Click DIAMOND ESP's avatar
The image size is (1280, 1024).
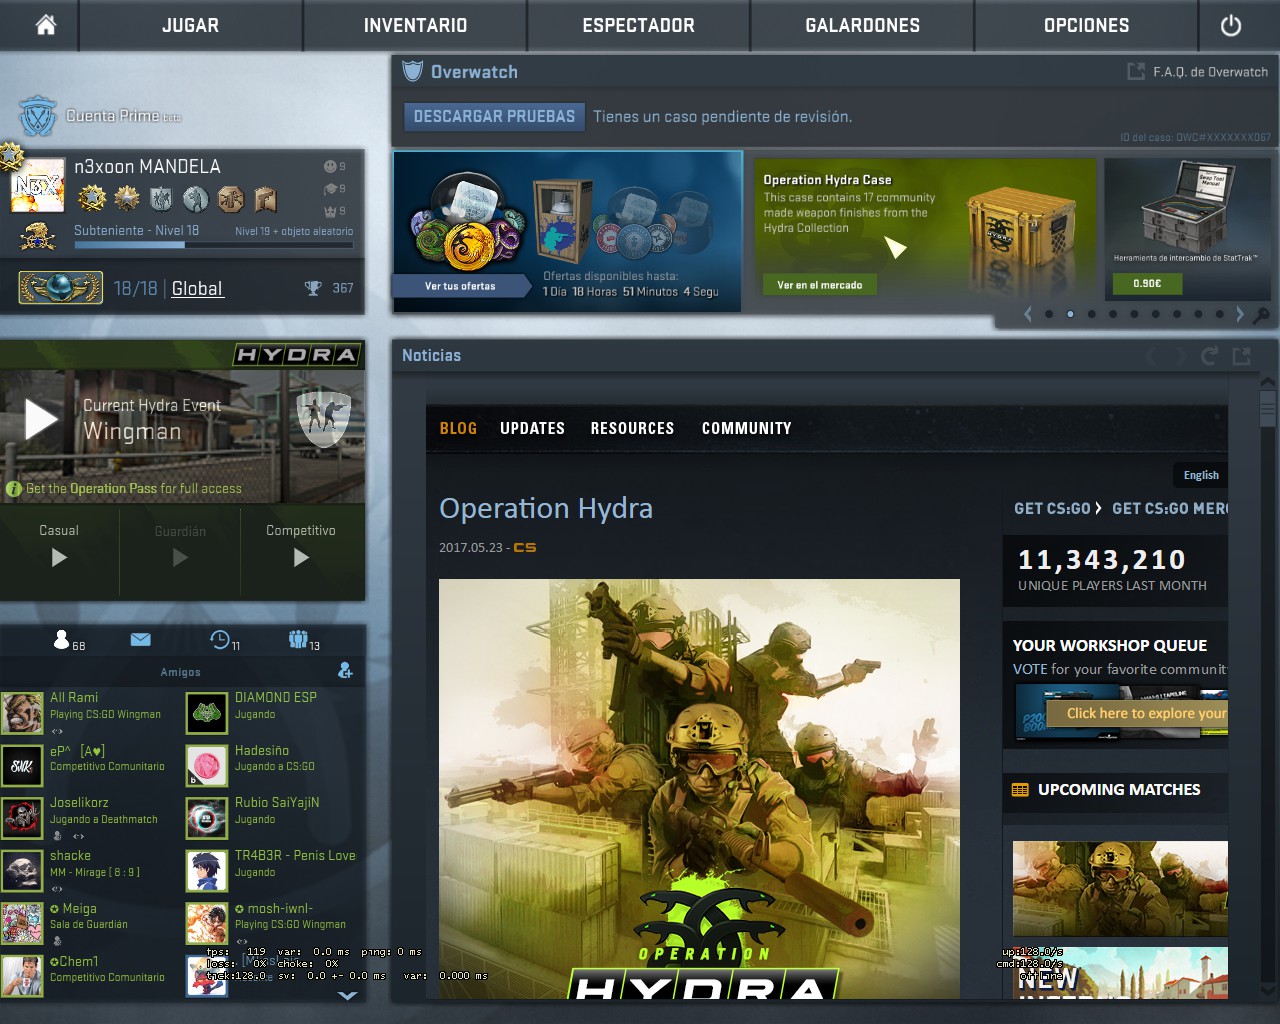click(207, 713)
